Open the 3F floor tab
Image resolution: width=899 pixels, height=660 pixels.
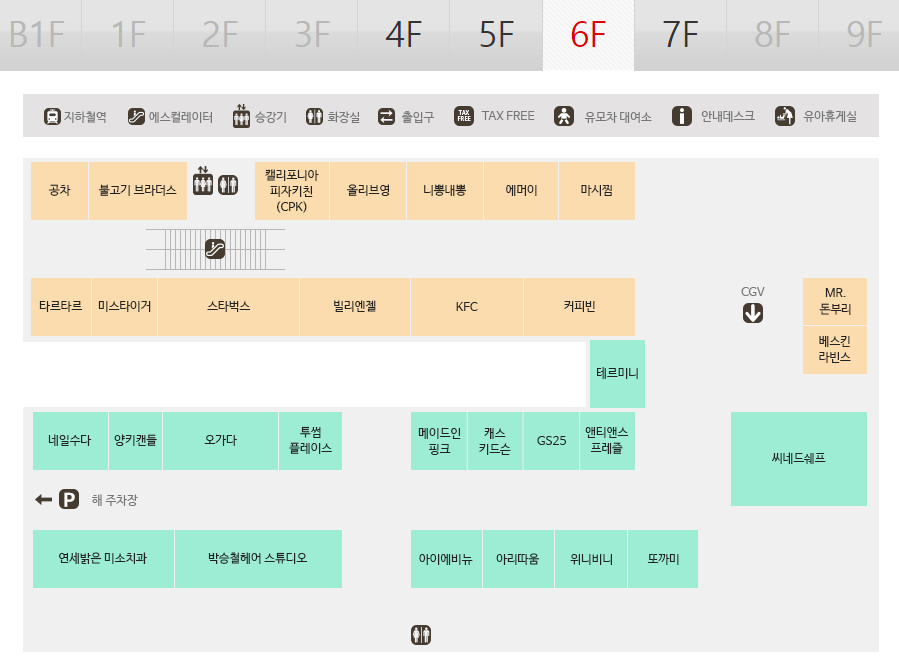coord(312,35)
